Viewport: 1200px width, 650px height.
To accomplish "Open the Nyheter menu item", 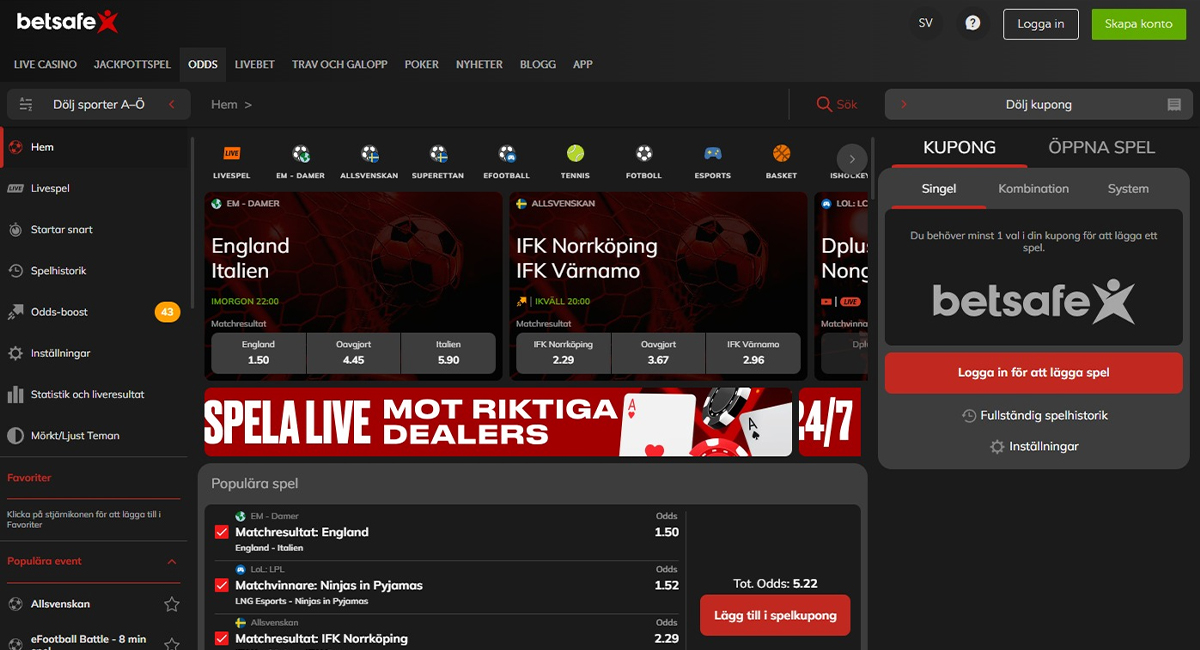I will point(479,64).
